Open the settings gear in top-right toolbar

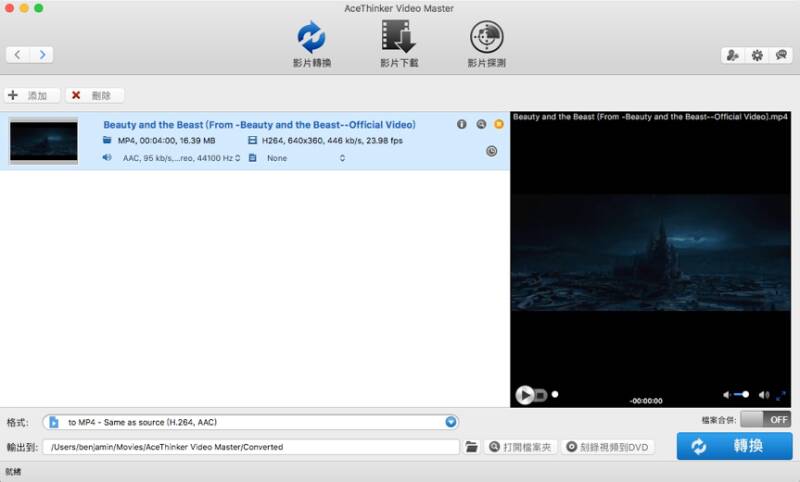pyautogui.click(x=757, y=55)
